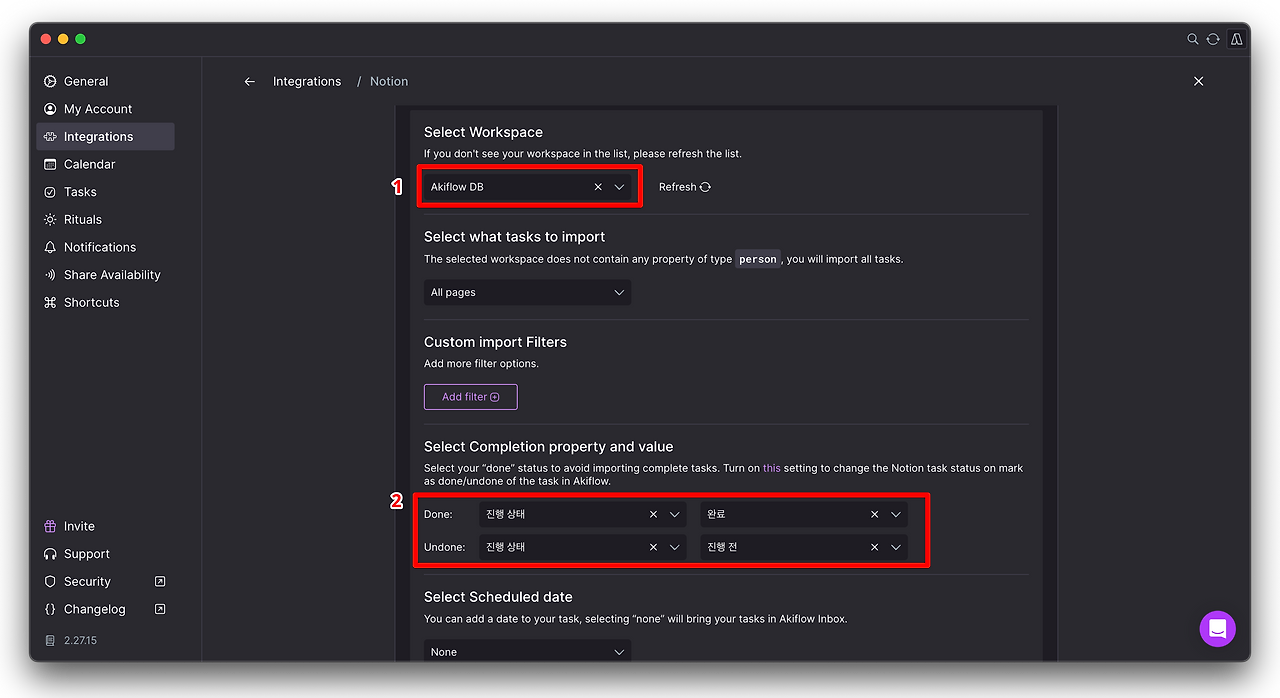Click the Notifications bell icon

50,247
